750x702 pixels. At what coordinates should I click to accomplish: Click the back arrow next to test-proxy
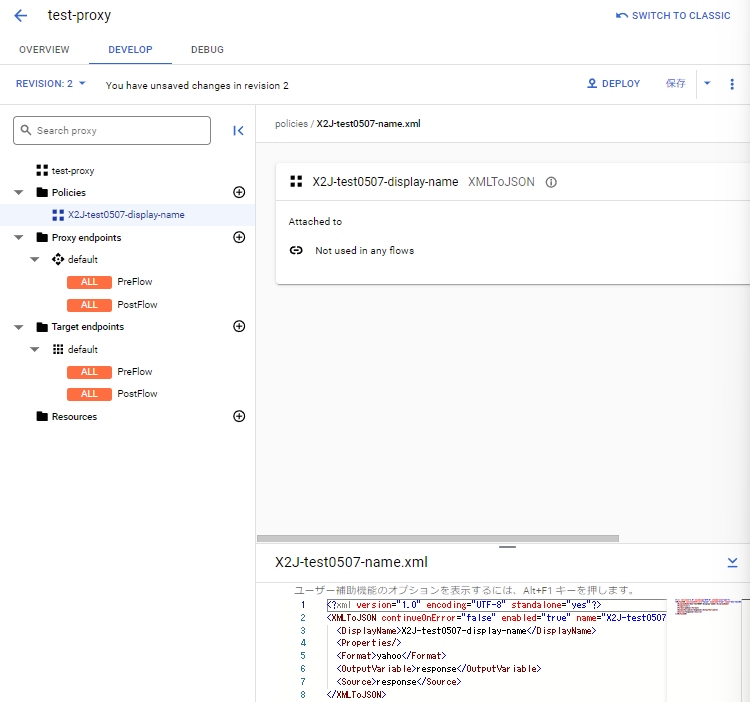click(21, 16)
